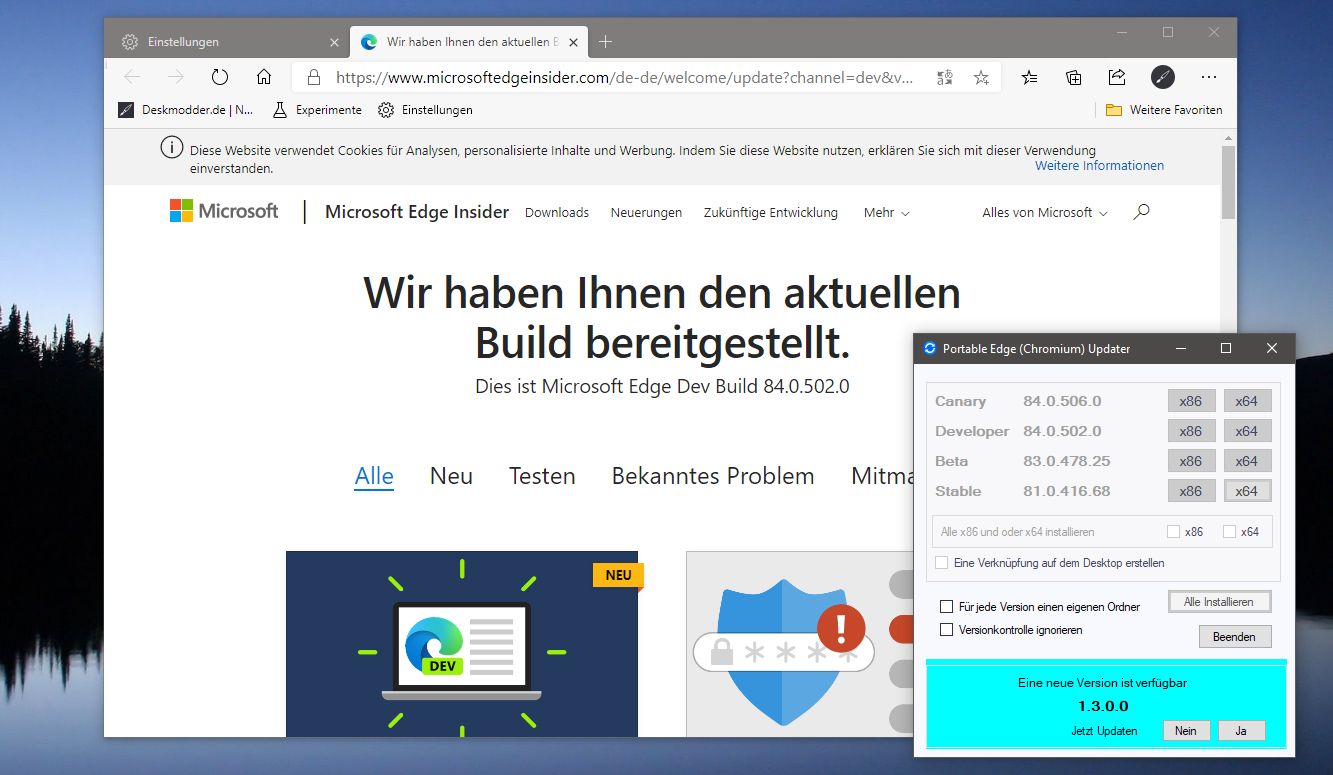Check the Alle x86 installieren checkbox
Viewport: 1333px width, 775px height.
(x=1173, y=532)
